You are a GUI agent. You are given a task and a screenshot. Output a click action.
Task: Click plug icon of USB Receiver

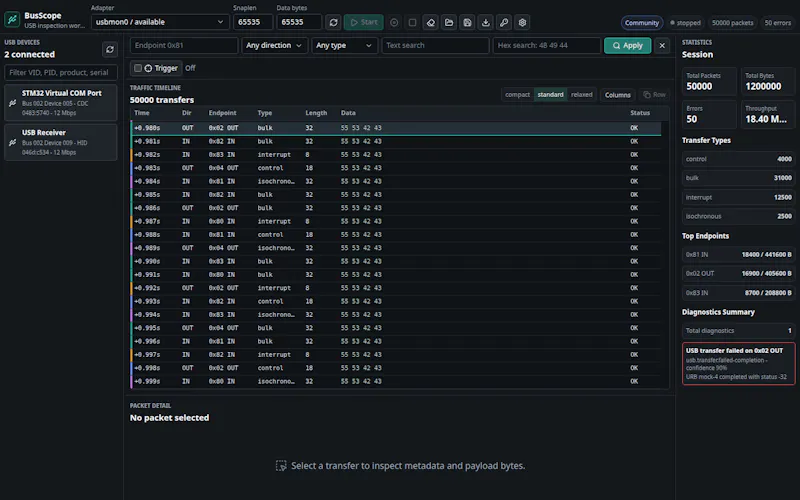[x=13, y=142]
